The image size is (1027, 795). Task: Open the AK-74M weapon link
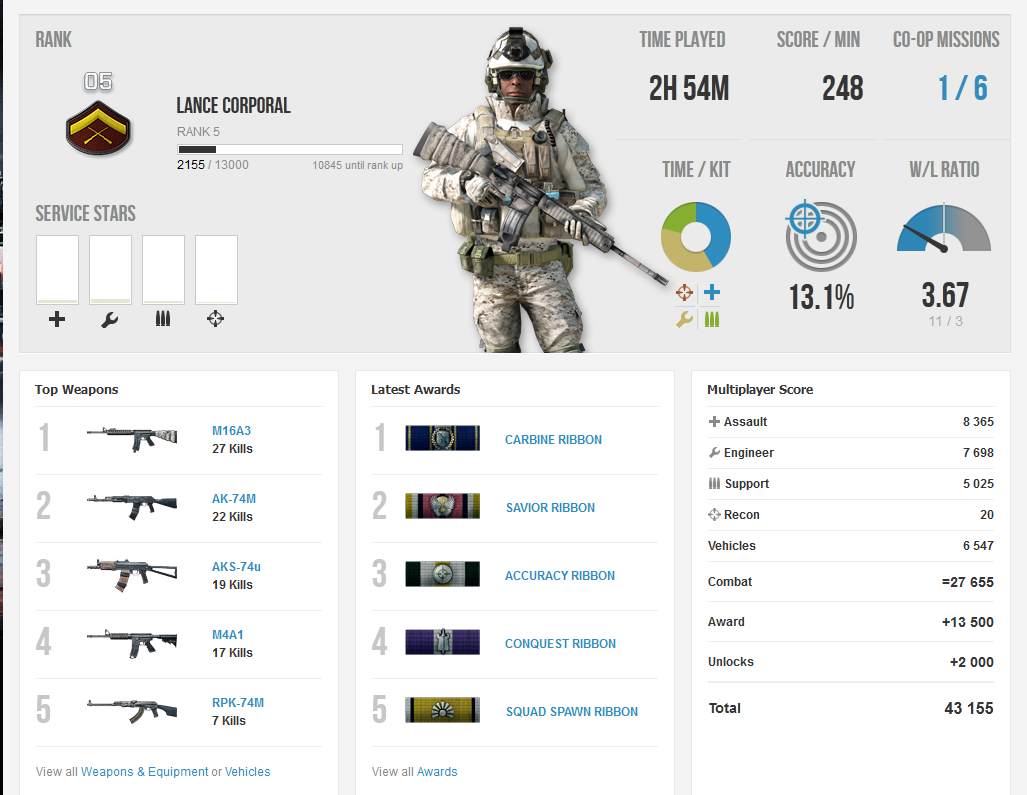(234, 499)
